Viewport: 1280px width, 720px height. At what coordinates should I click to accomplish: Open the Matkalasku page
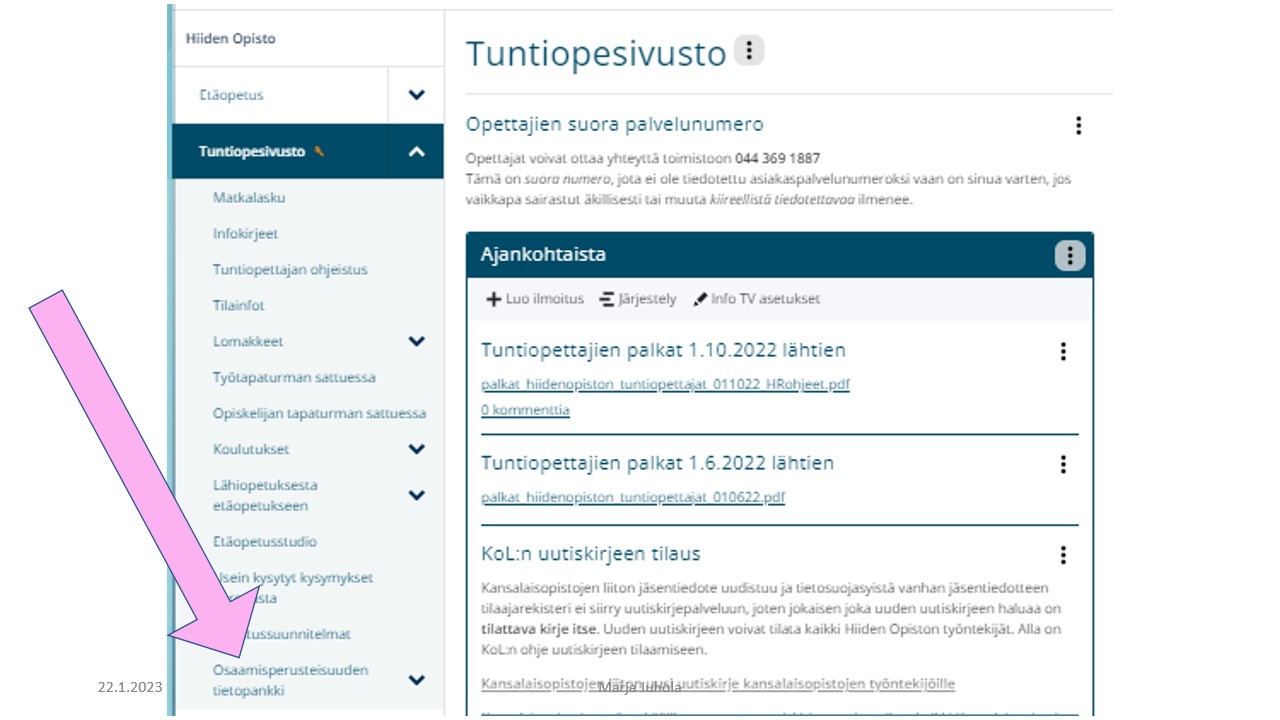point(249,198)
